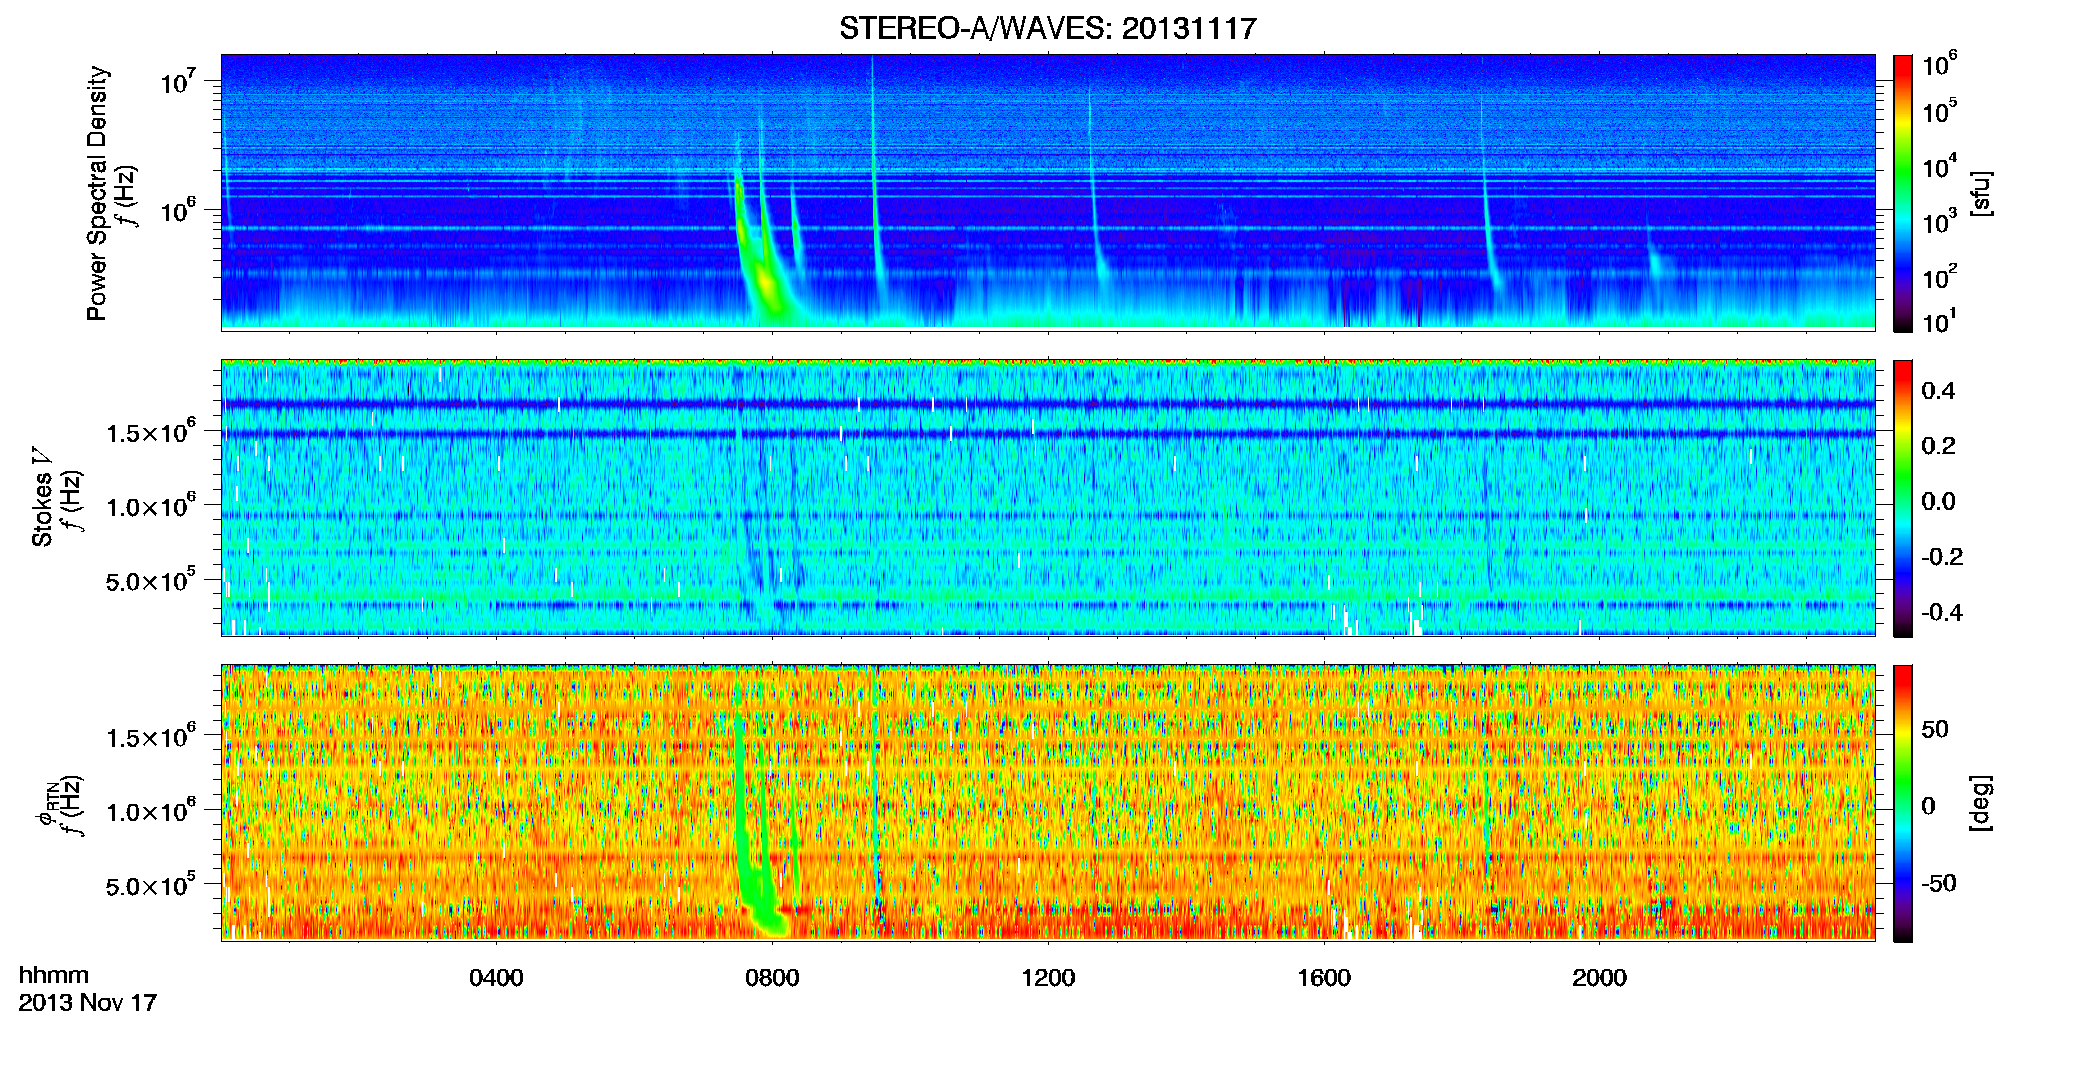Click the title STEREO-A/WAVES: 20131117
Viewport: 2096px width, 1080px height.
pos(1047,28)
